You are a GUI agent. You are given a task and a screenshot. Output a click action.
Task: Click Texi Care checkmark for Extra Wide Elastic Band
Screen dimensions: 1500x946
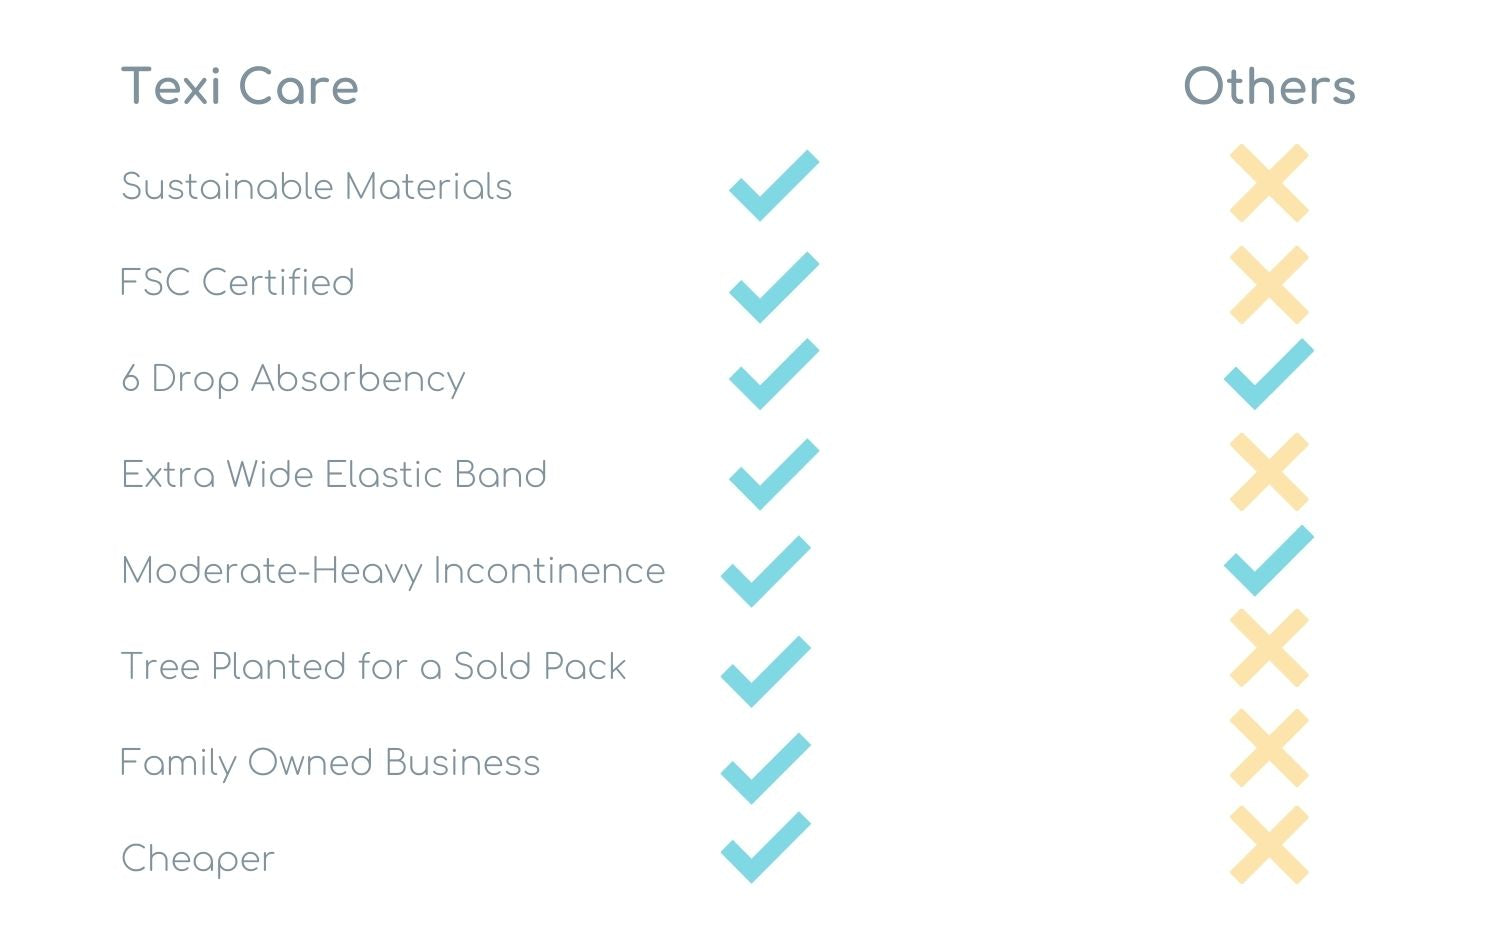[x=773, y=474]
